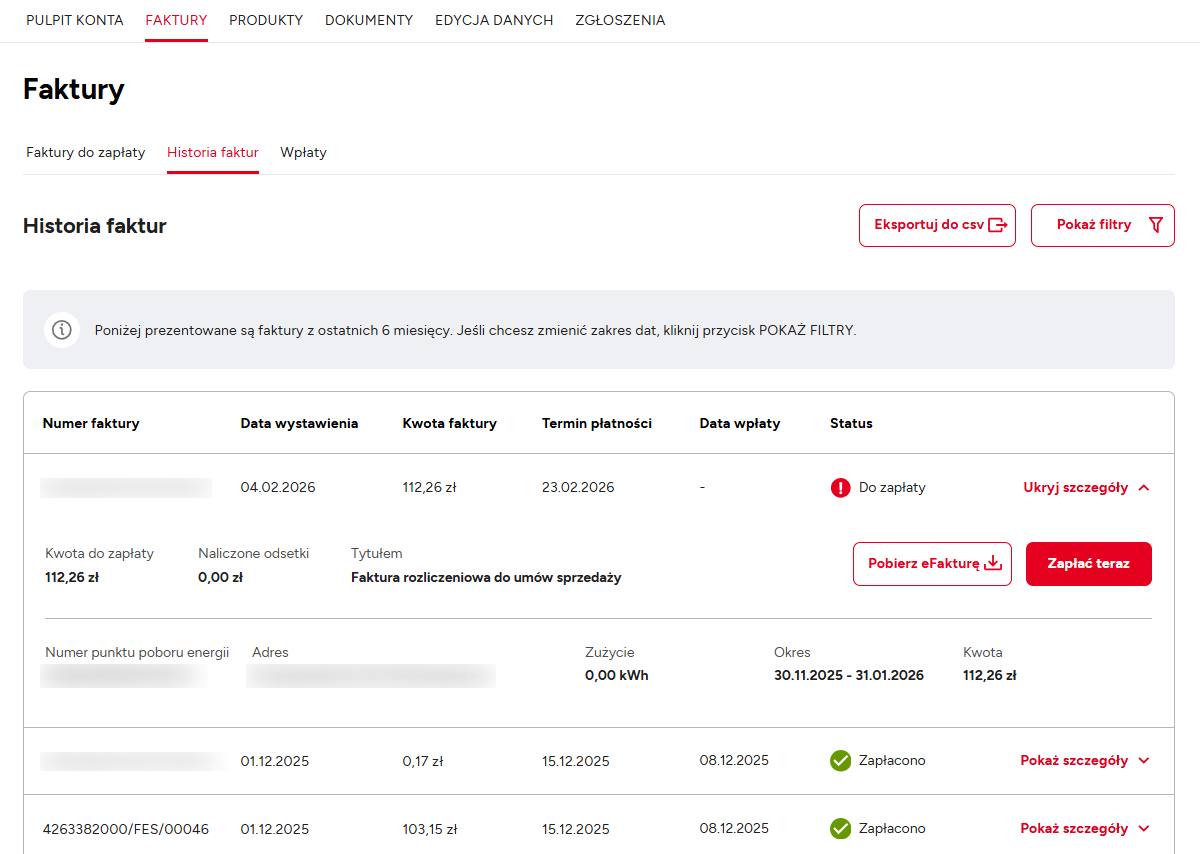This screenshot has height=854, width=1200.
Task: Click the red exclamation status icon for Do zapłaty
Action: (840, 488)
